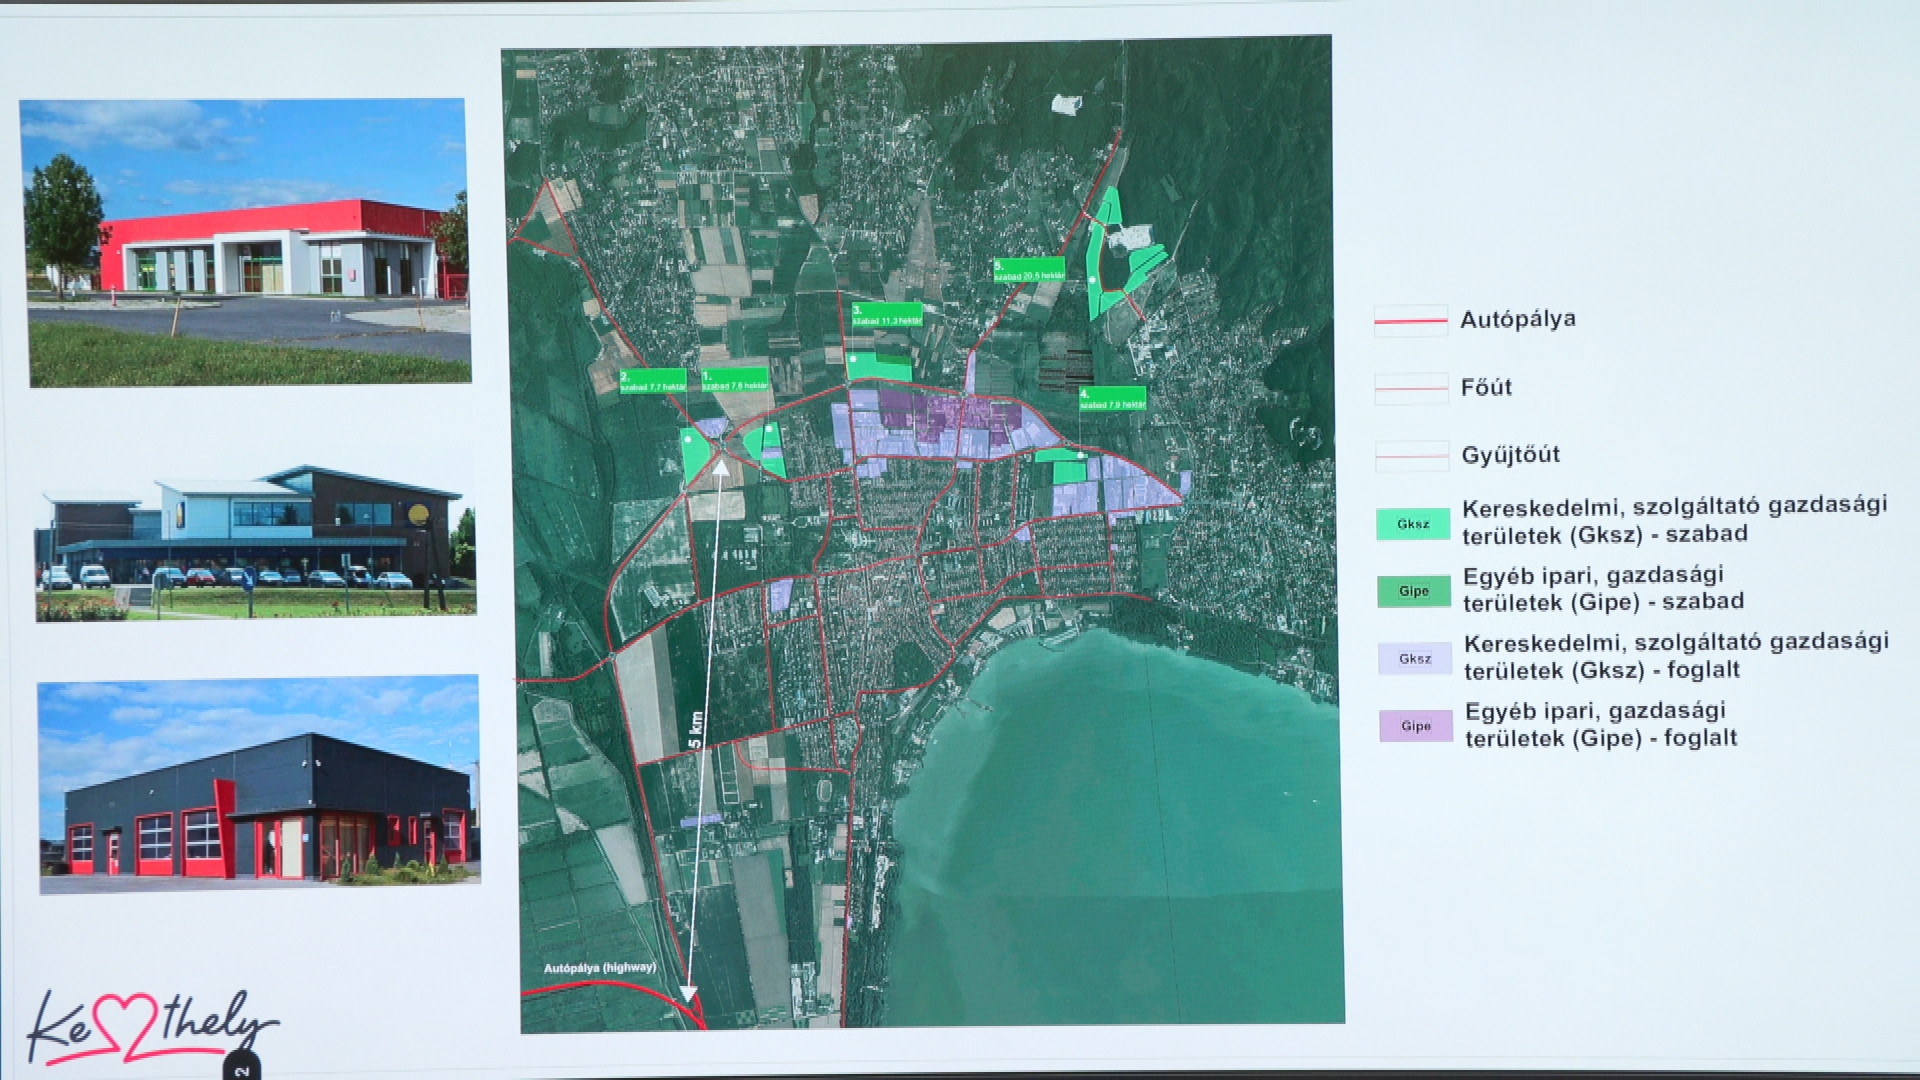Click the darker green Gipe szabad swatch
Image resolution: width=1920 pixels, height=1080 pixels.
click(1413, 591)
